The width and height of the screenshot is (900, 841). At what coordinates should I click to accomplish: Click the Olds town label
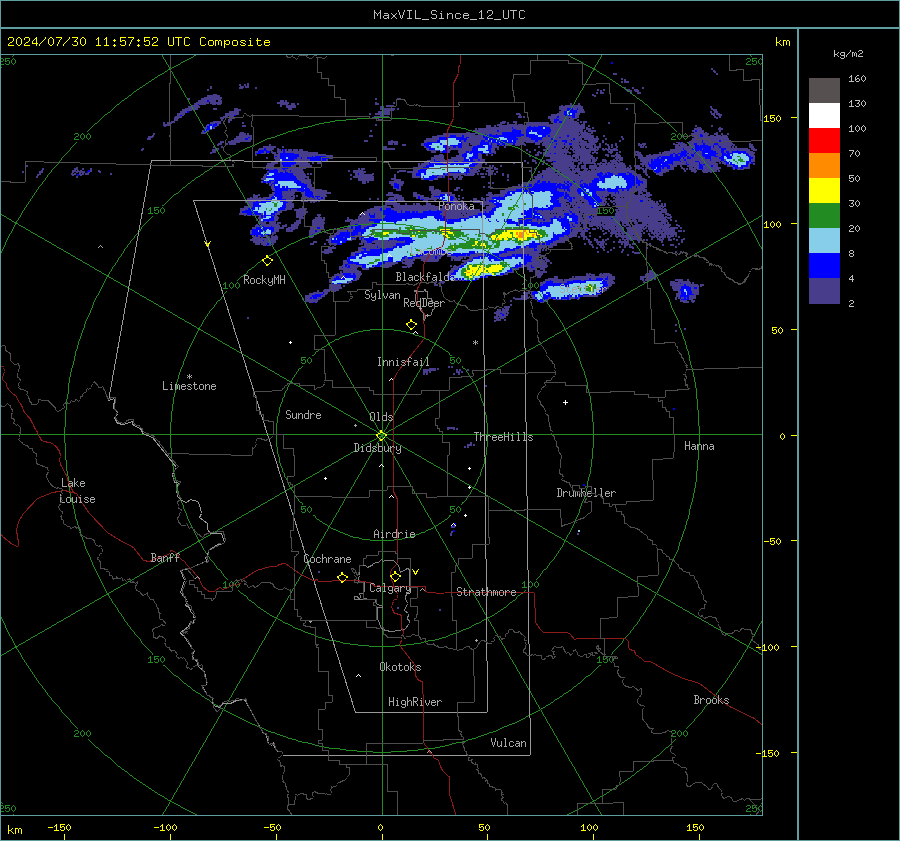point(381,417)
